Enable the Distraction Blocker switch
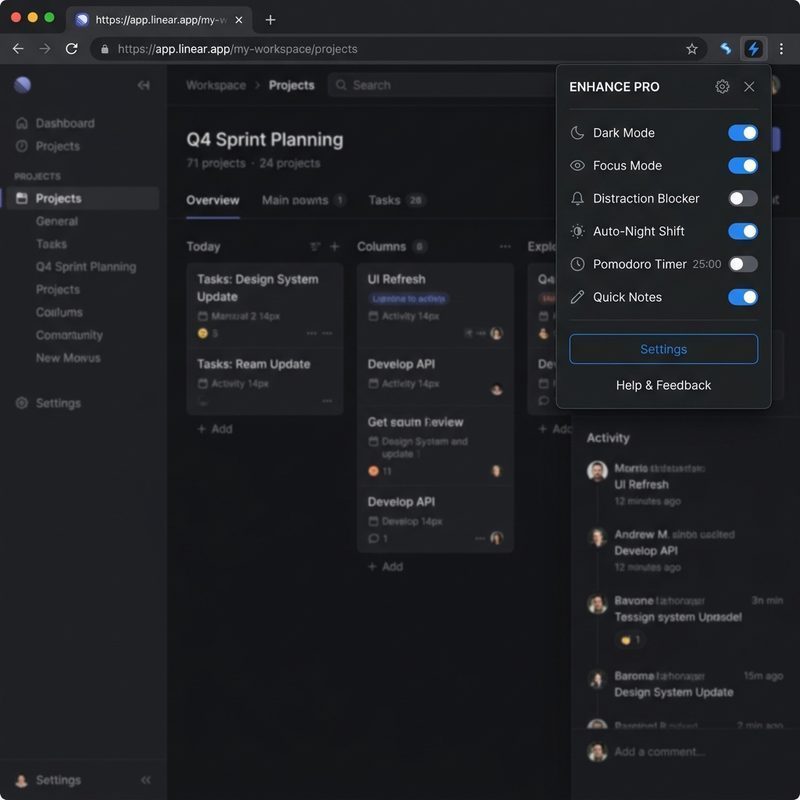Screen dimensions: 800x800 (x=742, y=198)
